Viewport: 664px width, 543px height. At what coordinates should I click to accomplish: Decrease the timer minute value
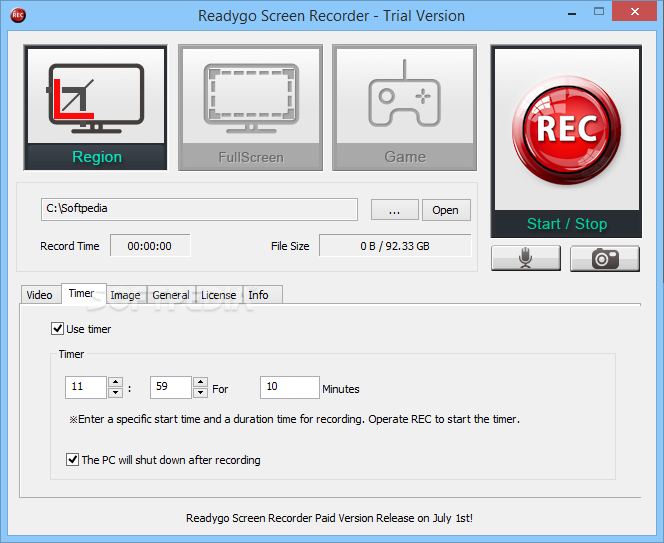pos(200,393)
